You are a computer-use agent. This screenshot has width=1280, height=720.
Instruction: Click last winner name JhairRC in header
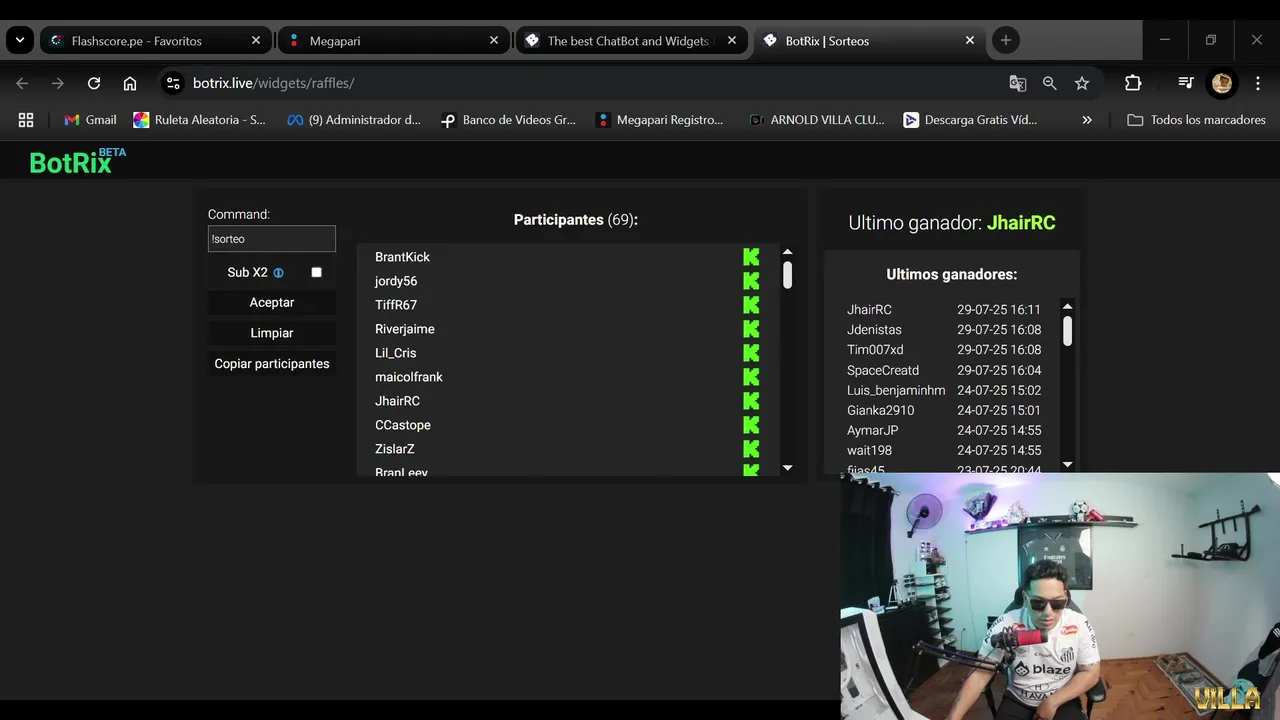pos(1021,223)
